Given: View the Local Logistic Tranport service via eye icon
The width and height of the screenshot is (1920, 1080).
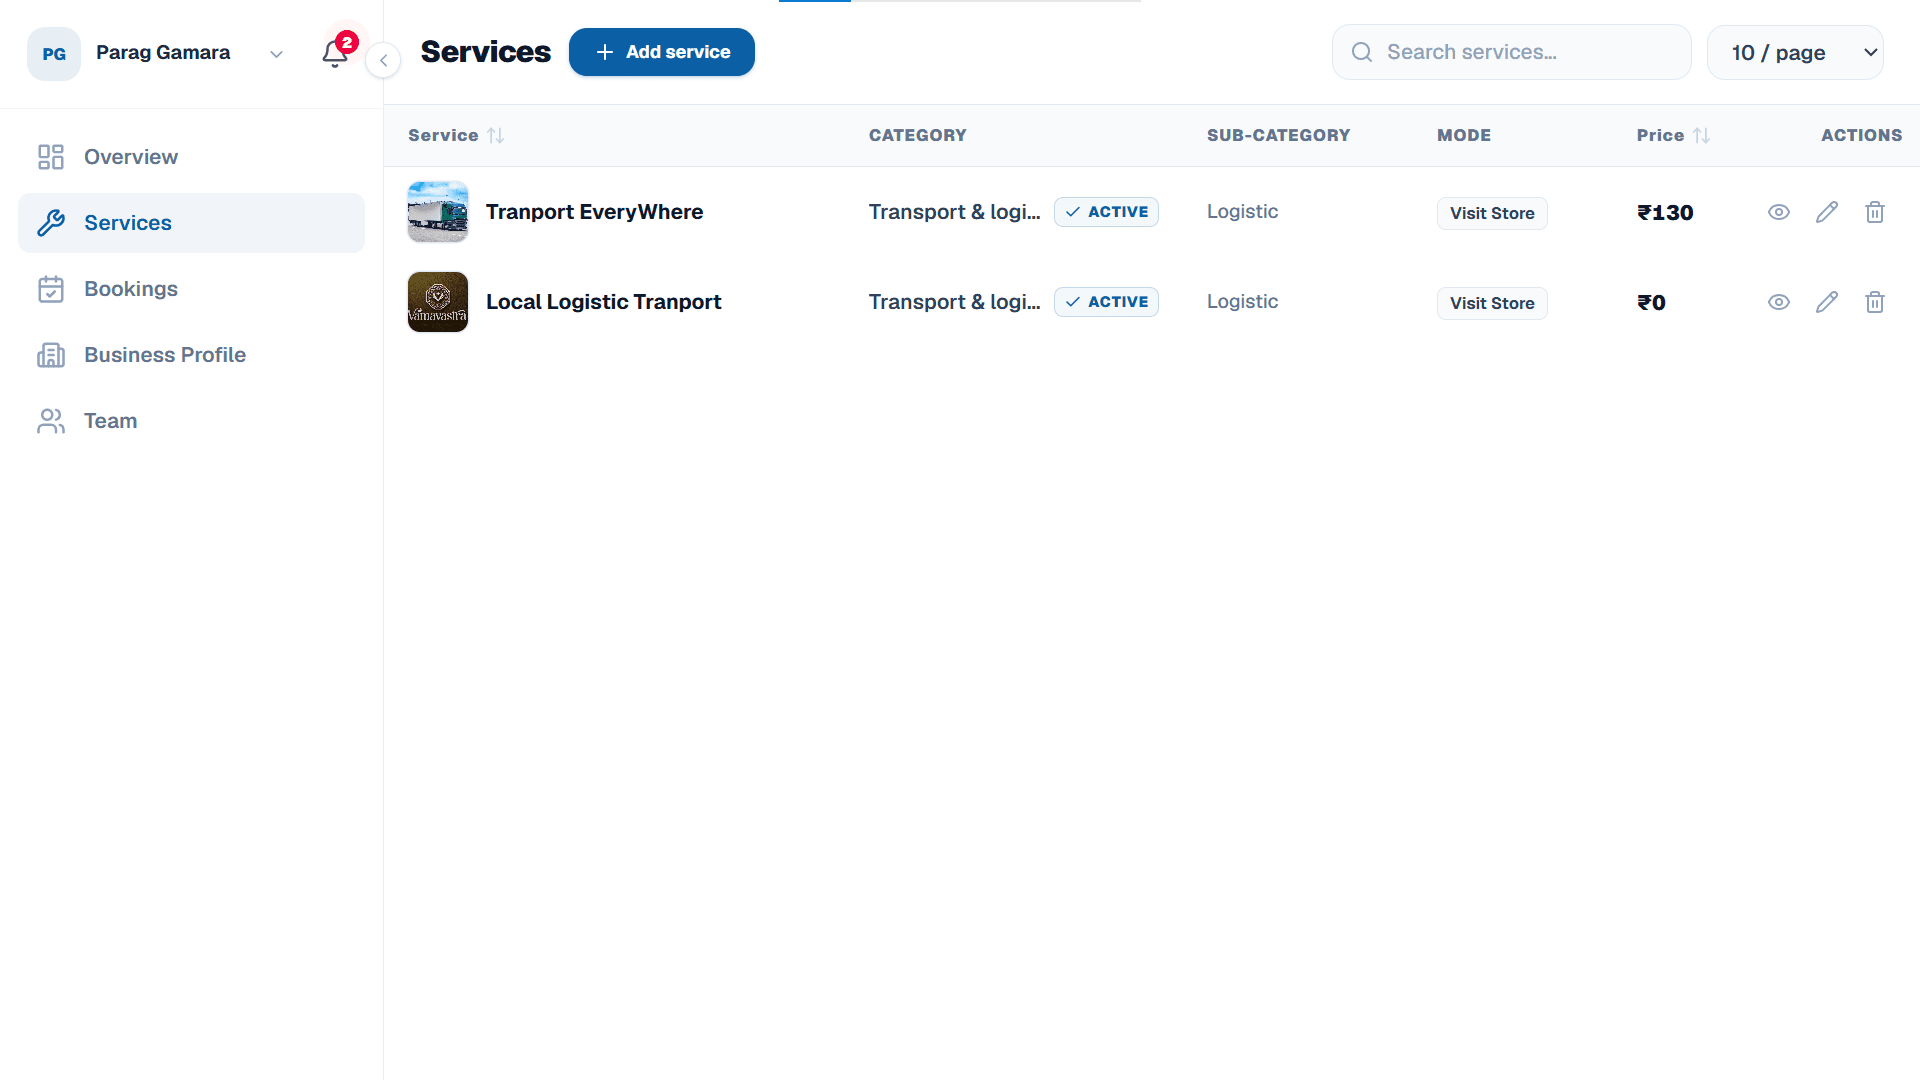Looking at the screenshot, I should pos(1778,302).
